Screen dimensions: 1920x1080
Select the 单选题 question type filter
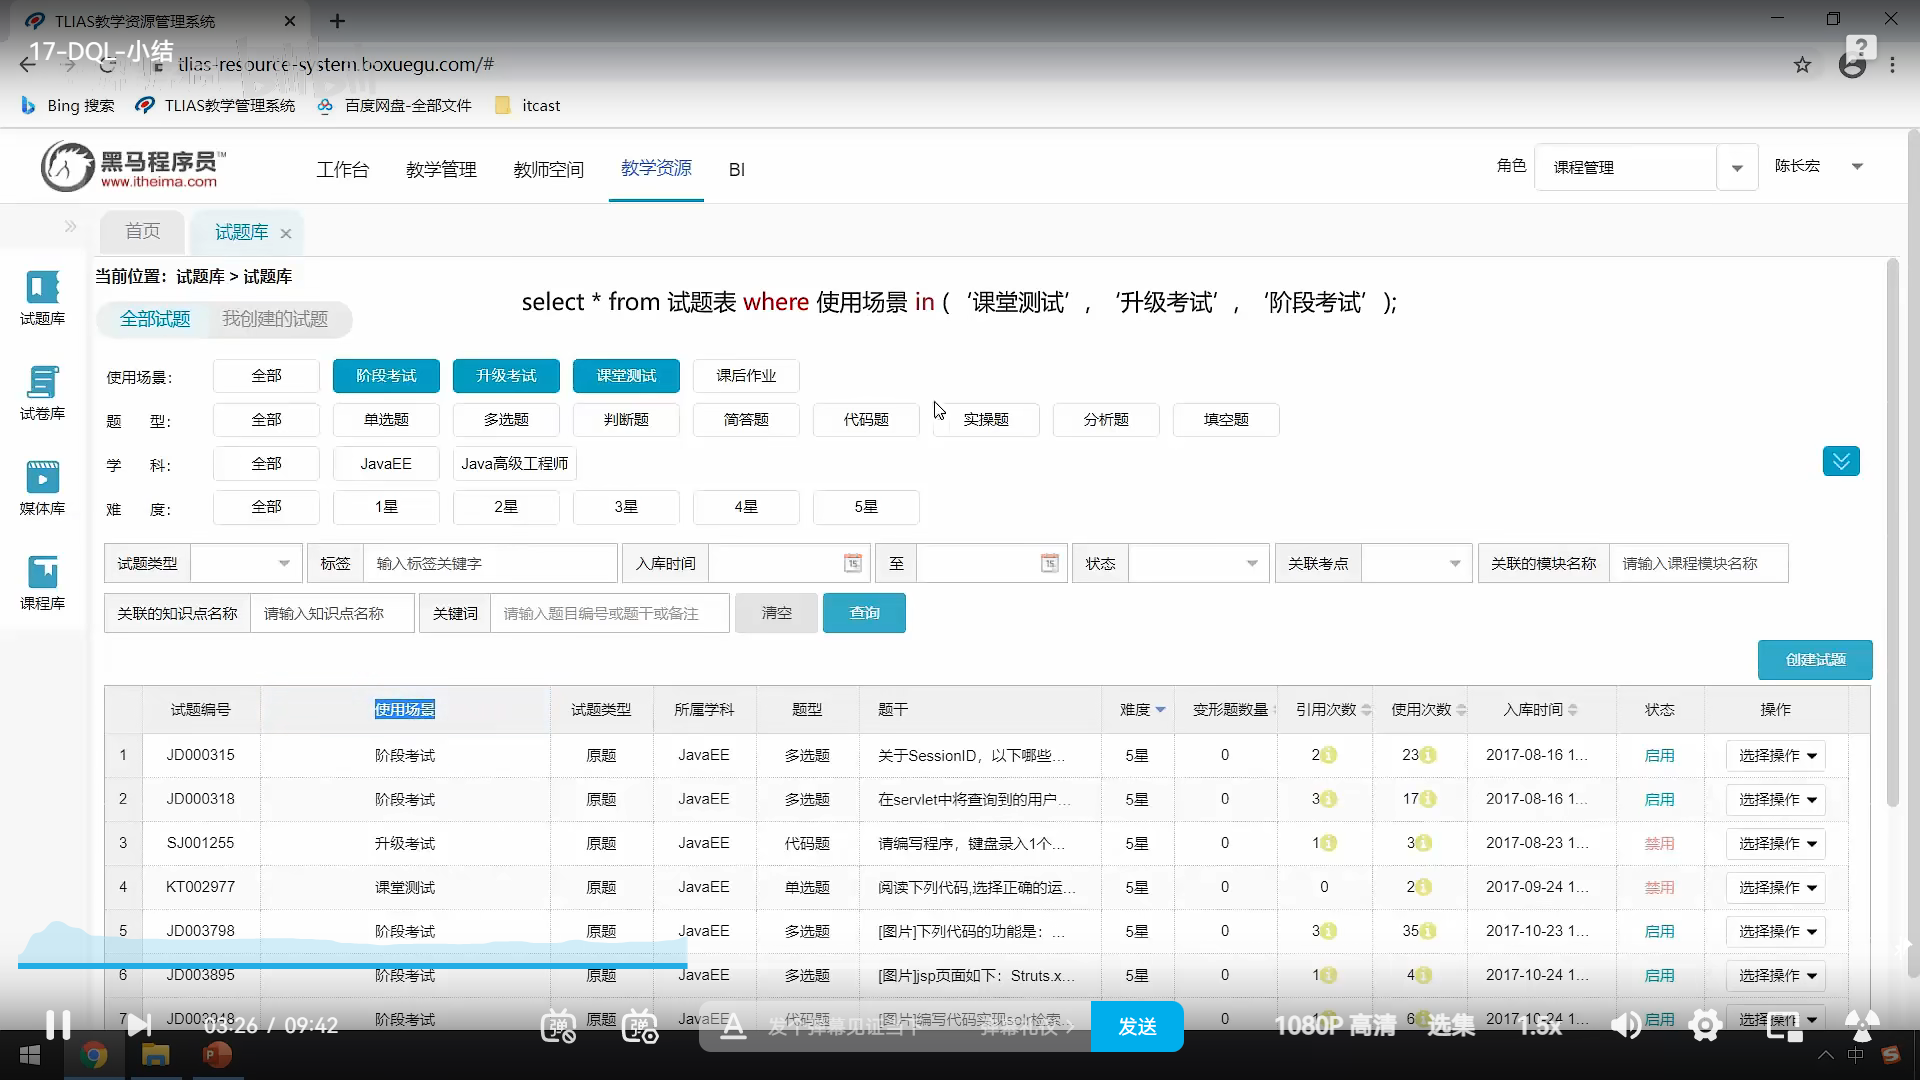click(386, 420)
